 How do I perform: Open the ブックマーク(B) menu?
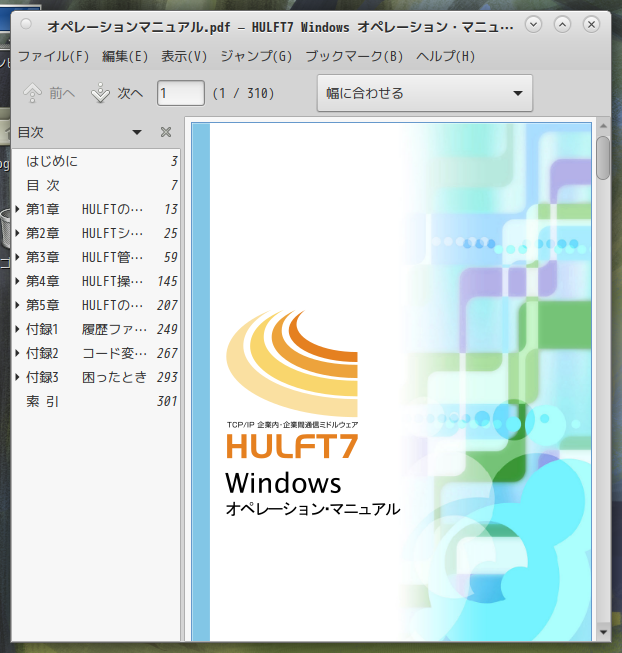click(354, 56)
